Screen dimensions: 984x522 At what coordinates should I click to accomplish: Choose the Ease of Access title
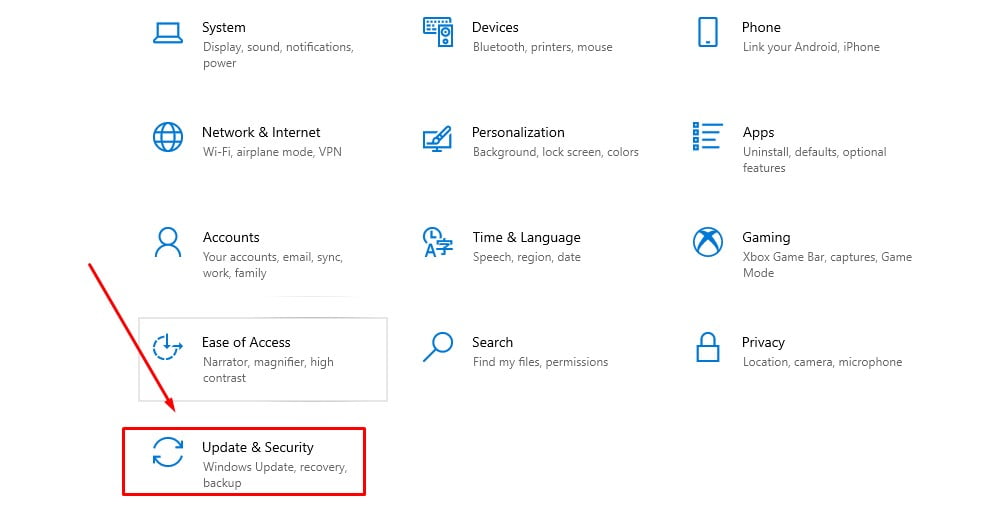click(x=246, y=342)
